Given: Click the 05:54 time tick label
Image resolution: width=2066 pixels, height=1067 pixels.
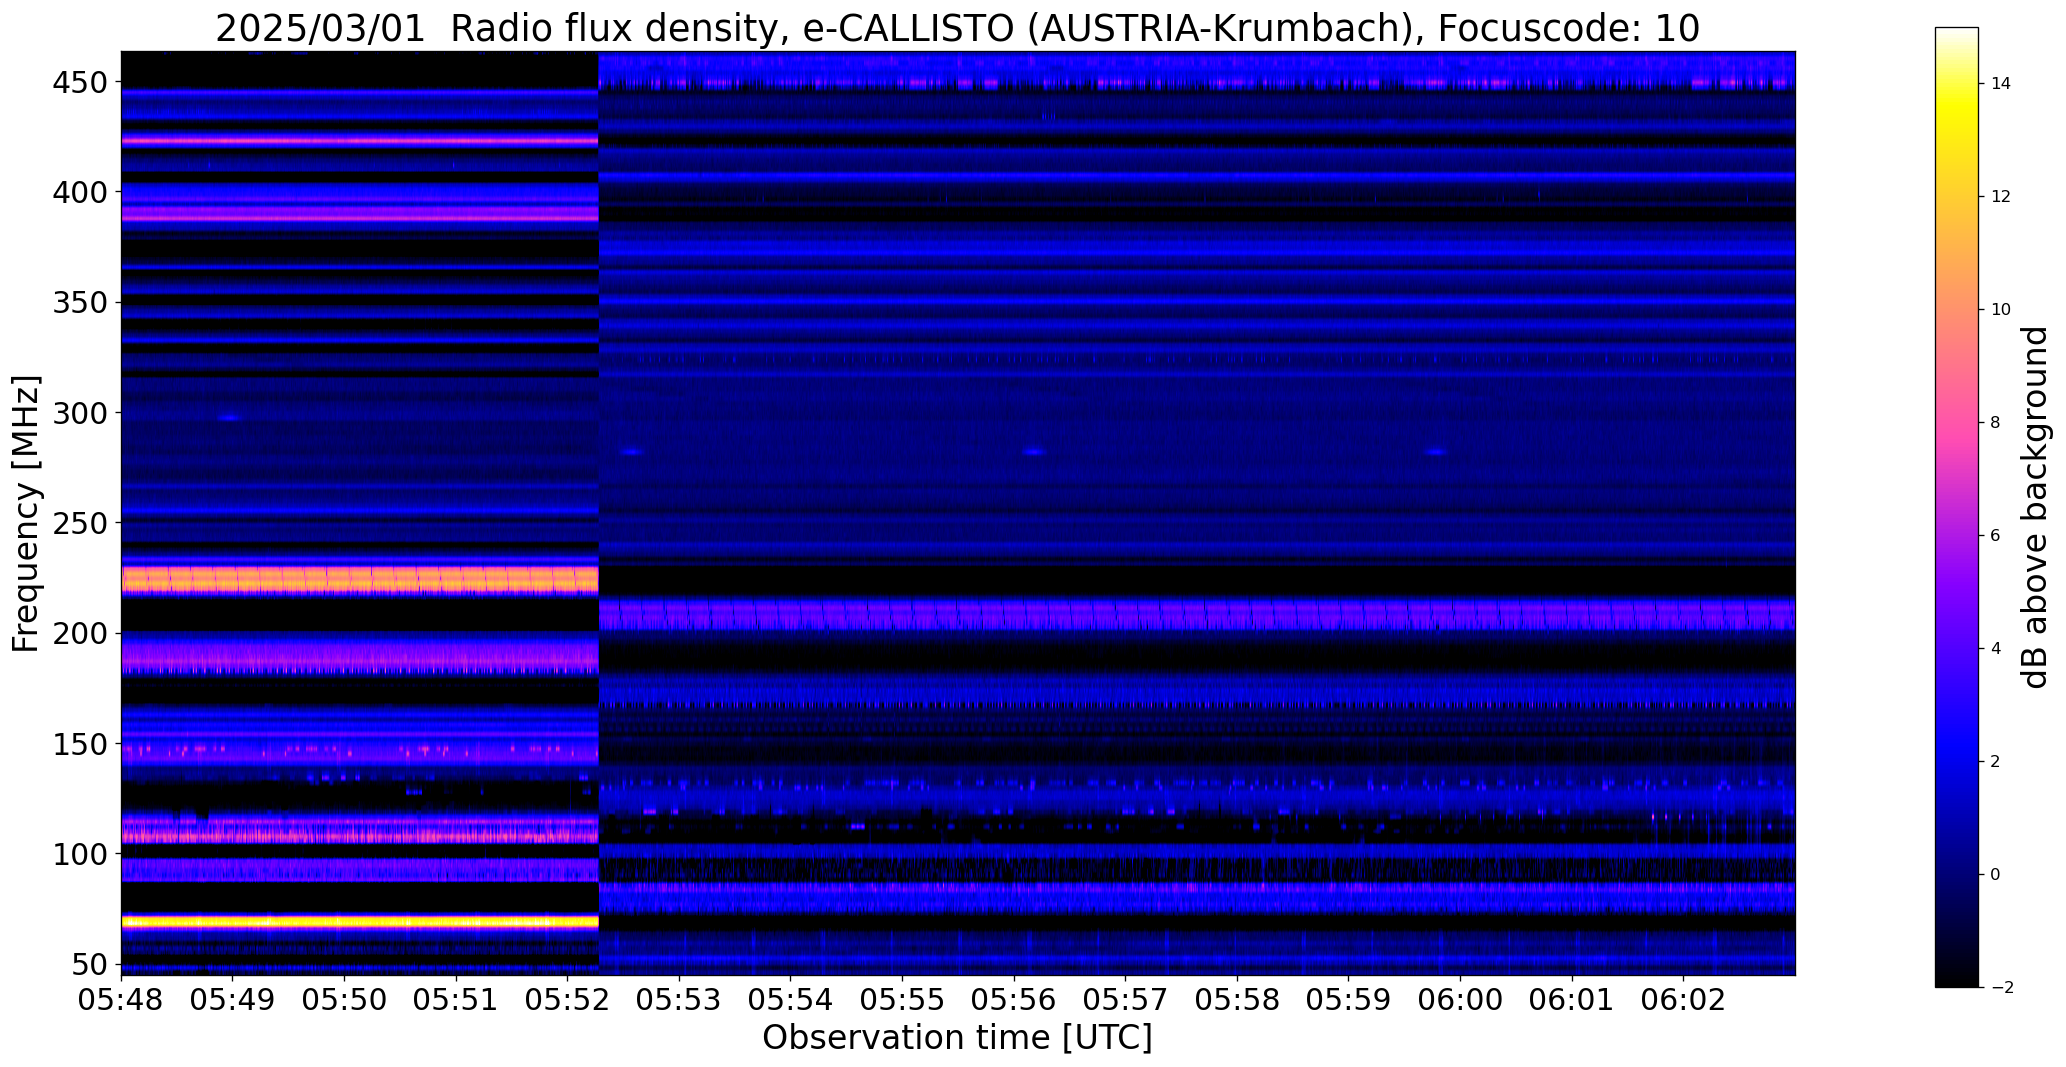Looking at the screenshot, I should click(x=791, y=1001).
